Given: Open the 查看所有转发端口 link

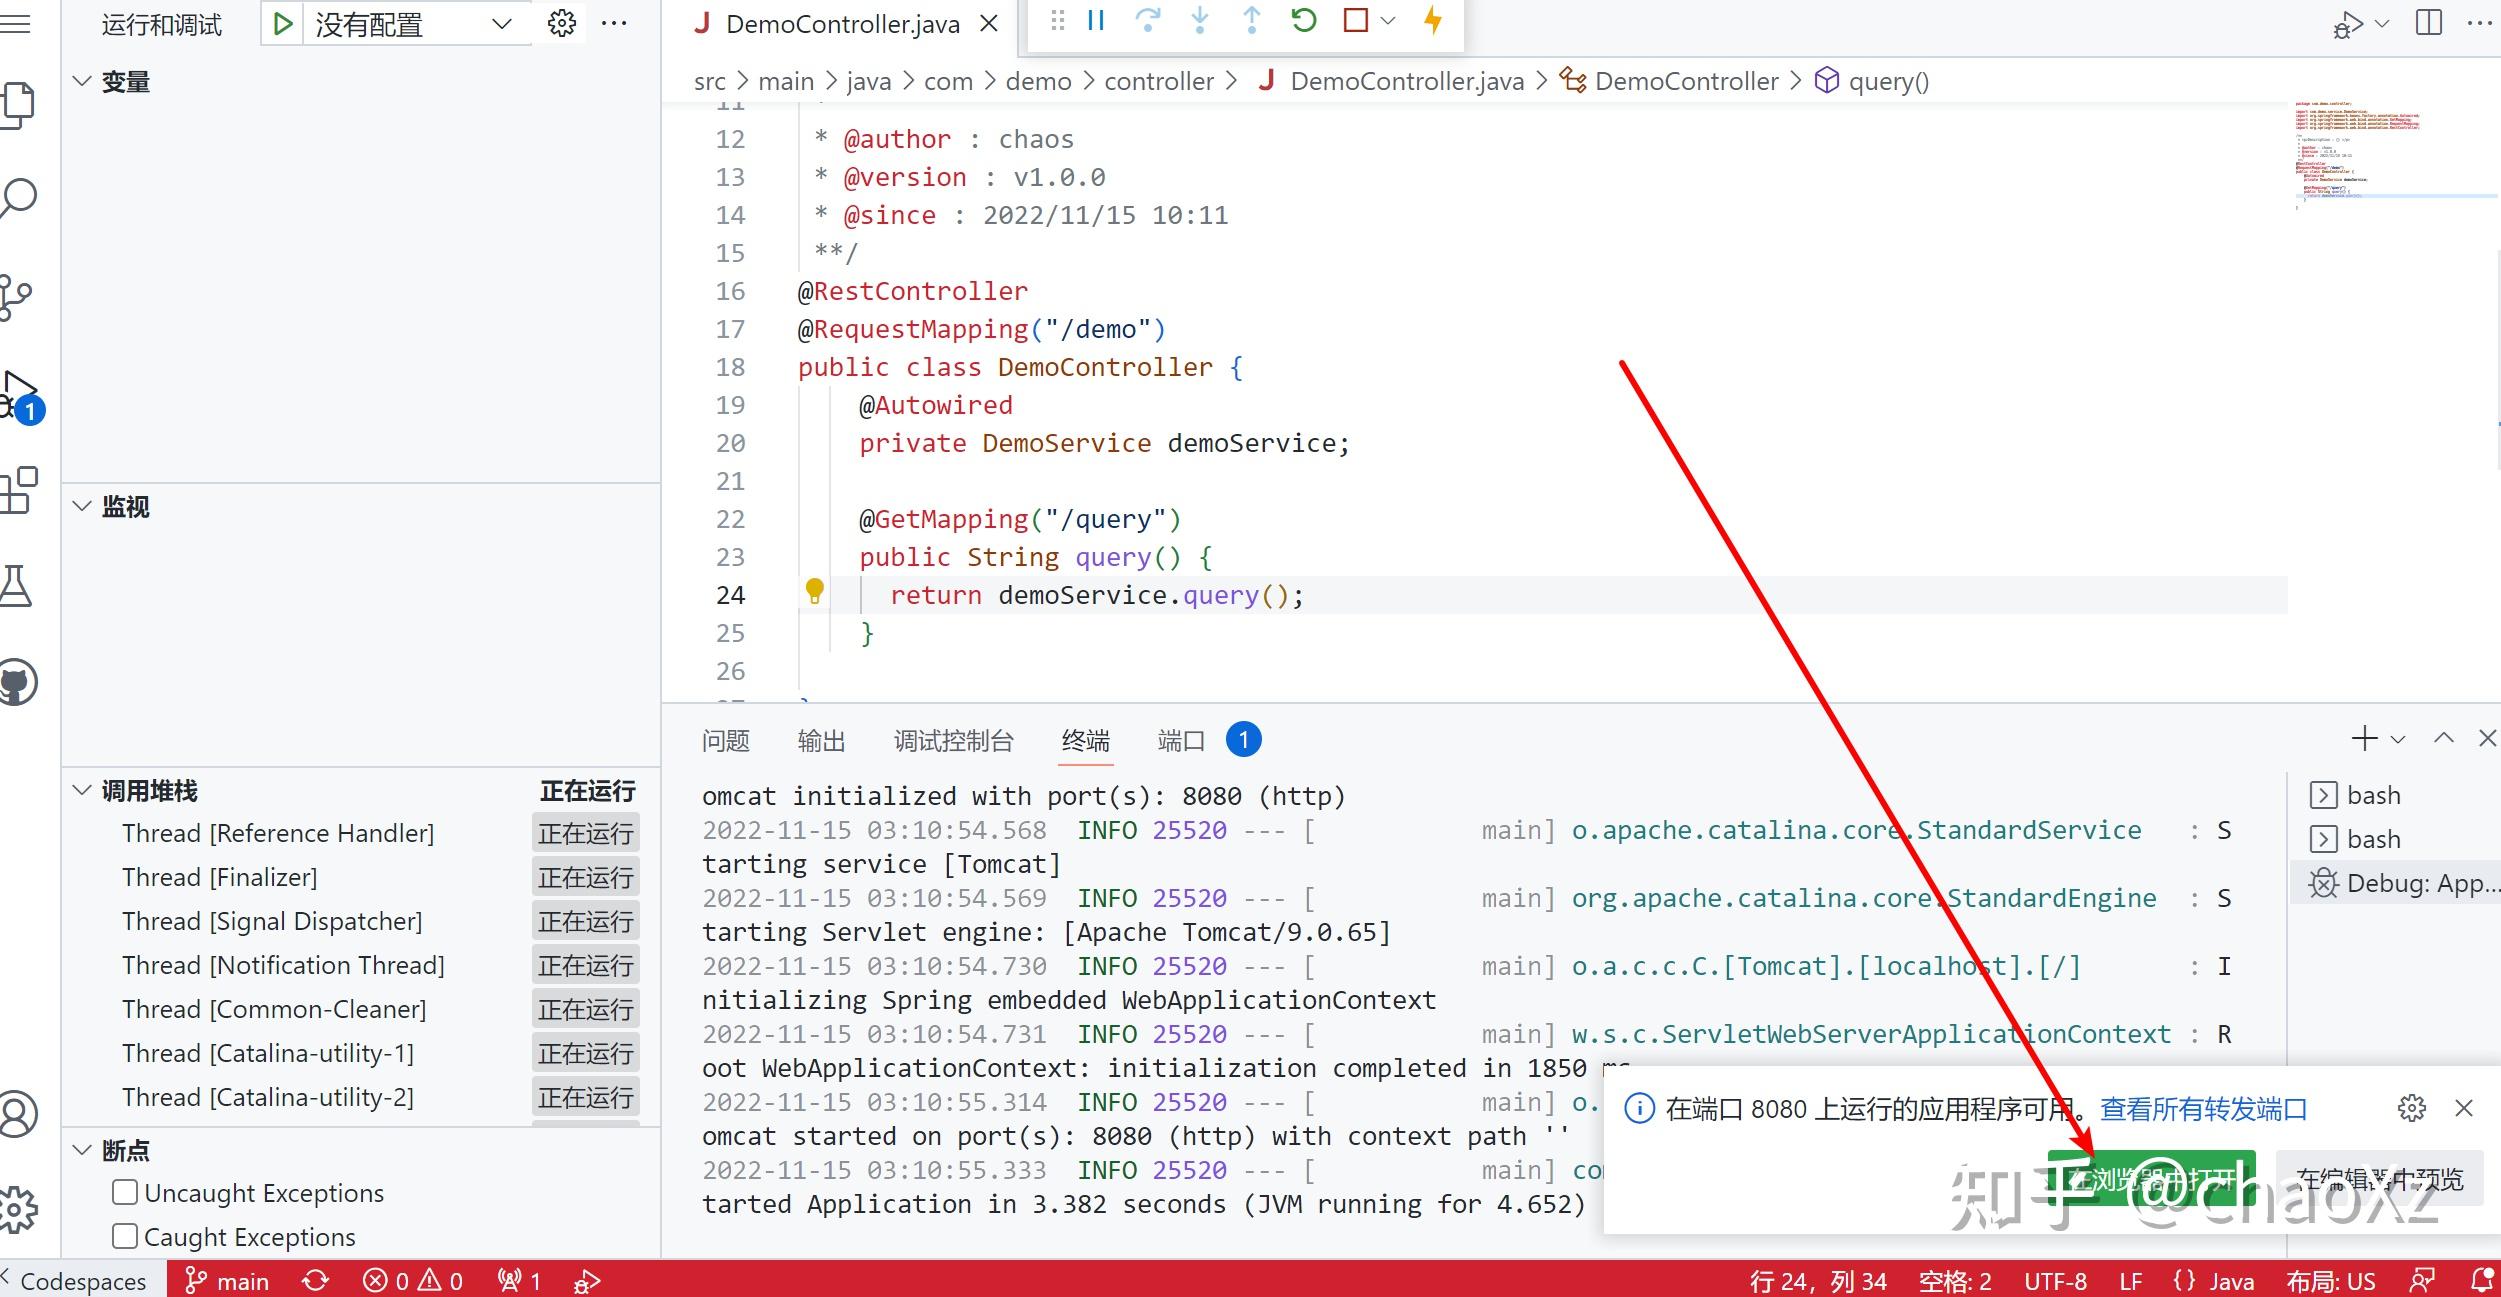Looking at the screenshot, I should (x=2203, y=1108).
